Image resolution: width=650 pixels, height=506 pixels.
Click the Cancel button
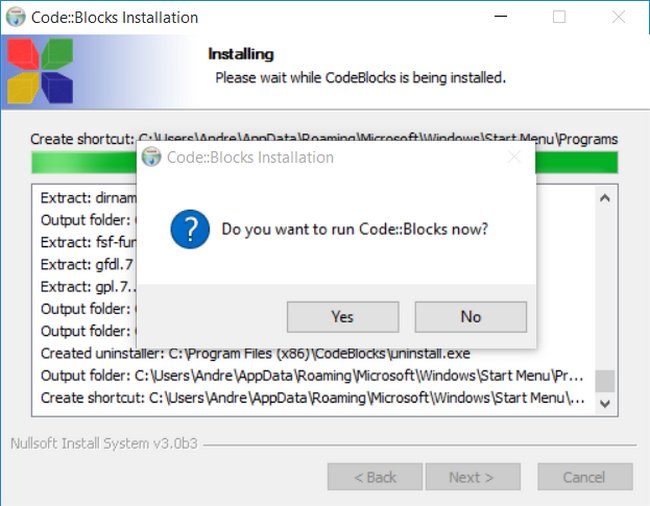coord(585,477)
